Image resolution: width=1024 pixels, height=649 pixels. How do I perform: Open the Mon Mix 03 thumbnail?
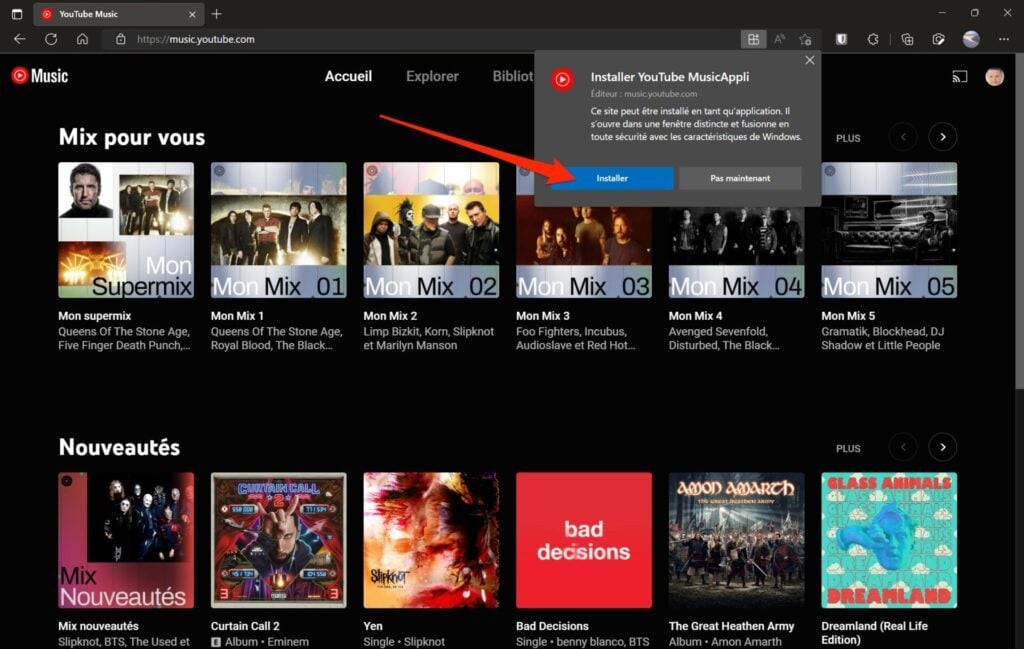tap(584, 252)
